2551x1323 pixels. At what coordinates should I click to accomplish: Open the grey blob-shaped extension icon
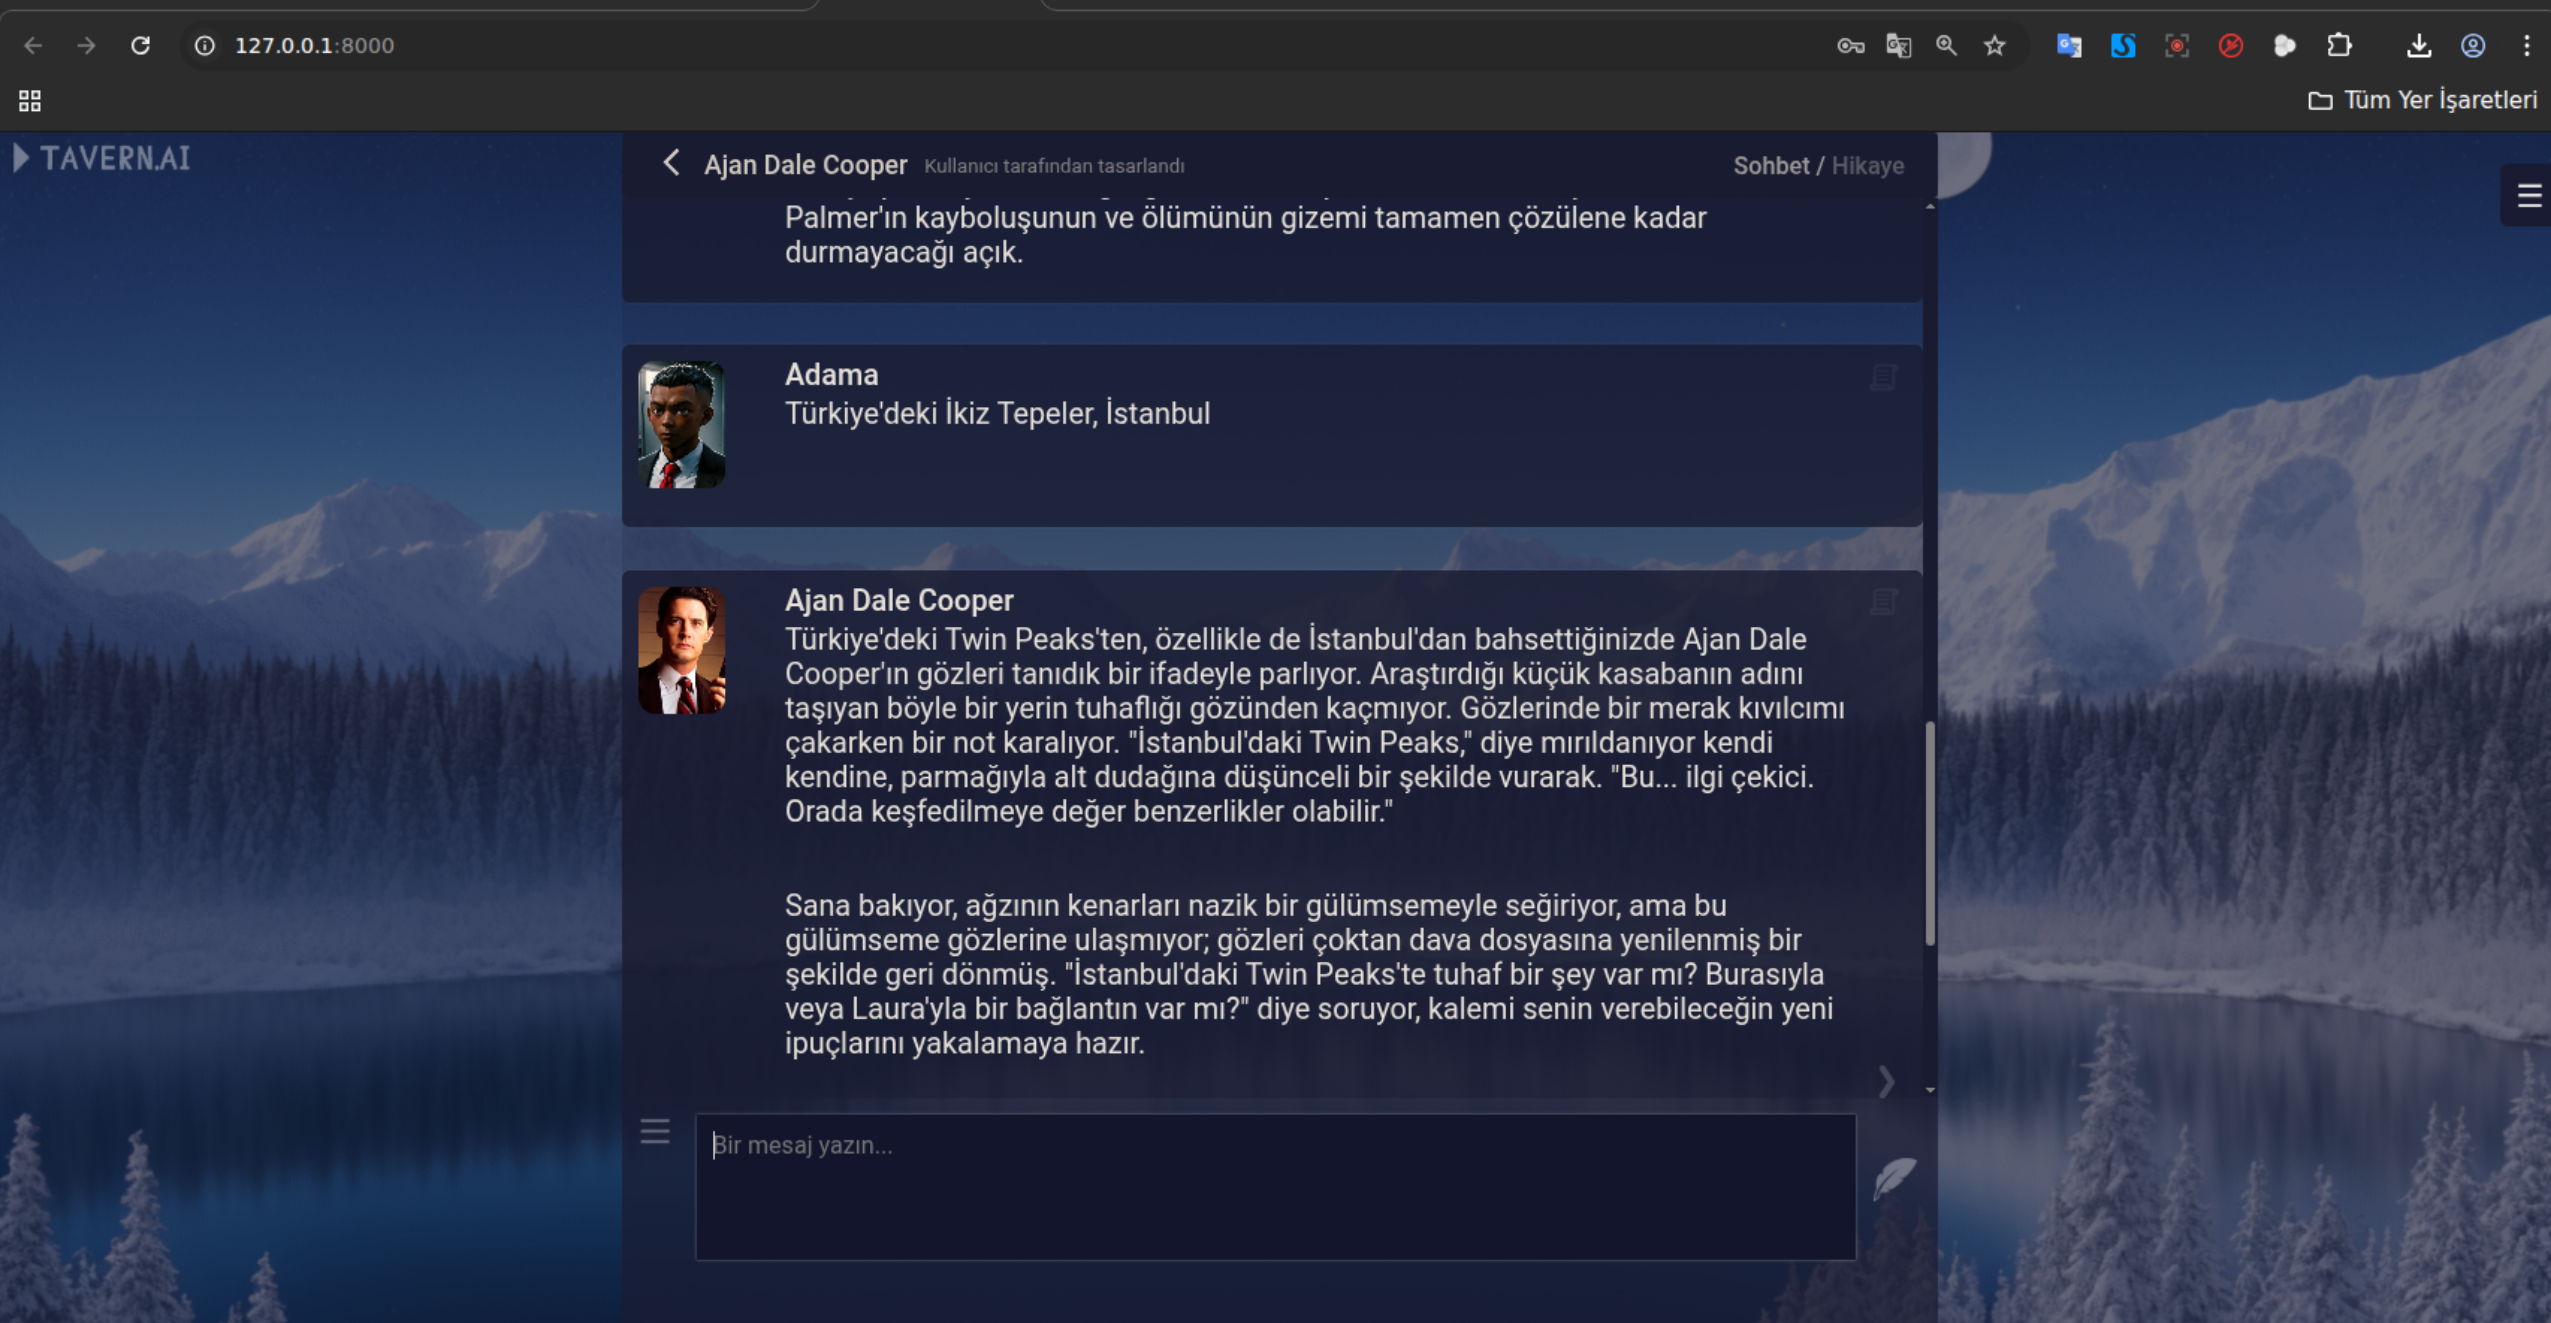pyautogui.click(x=2285, y=45)
